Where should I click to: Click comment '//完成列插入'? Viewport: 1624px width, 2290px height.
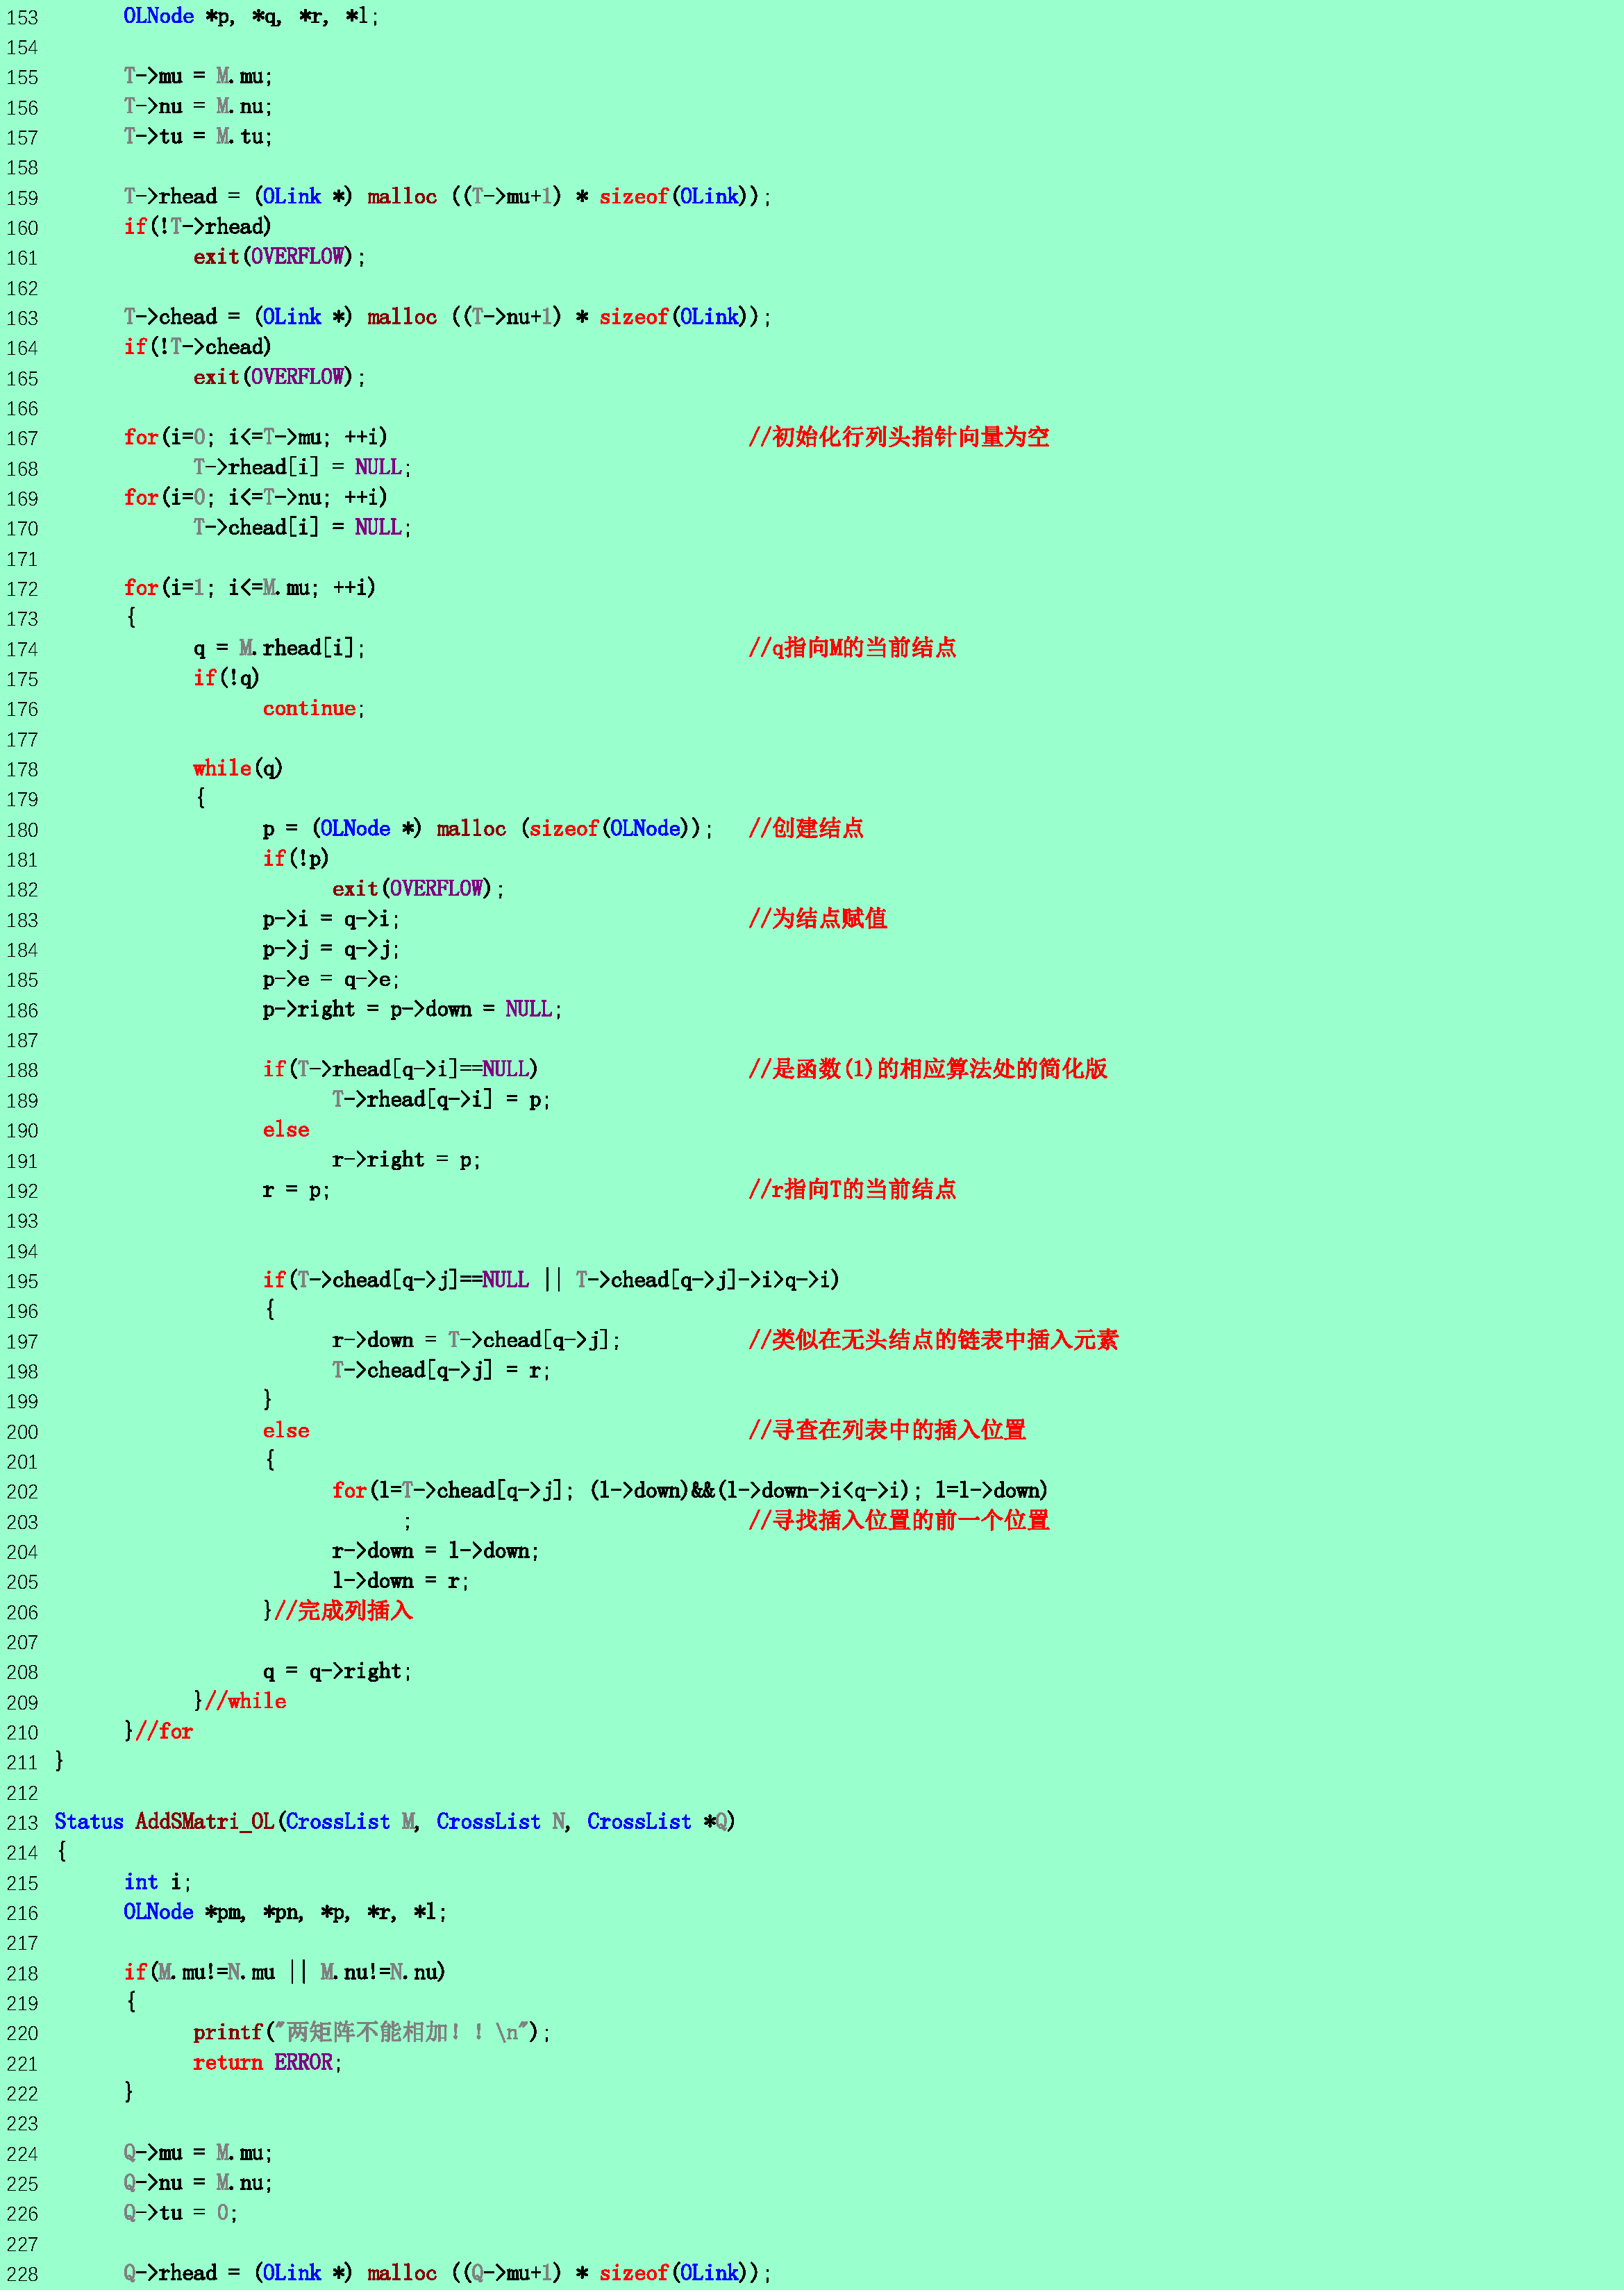click(x=343, y=1611)
